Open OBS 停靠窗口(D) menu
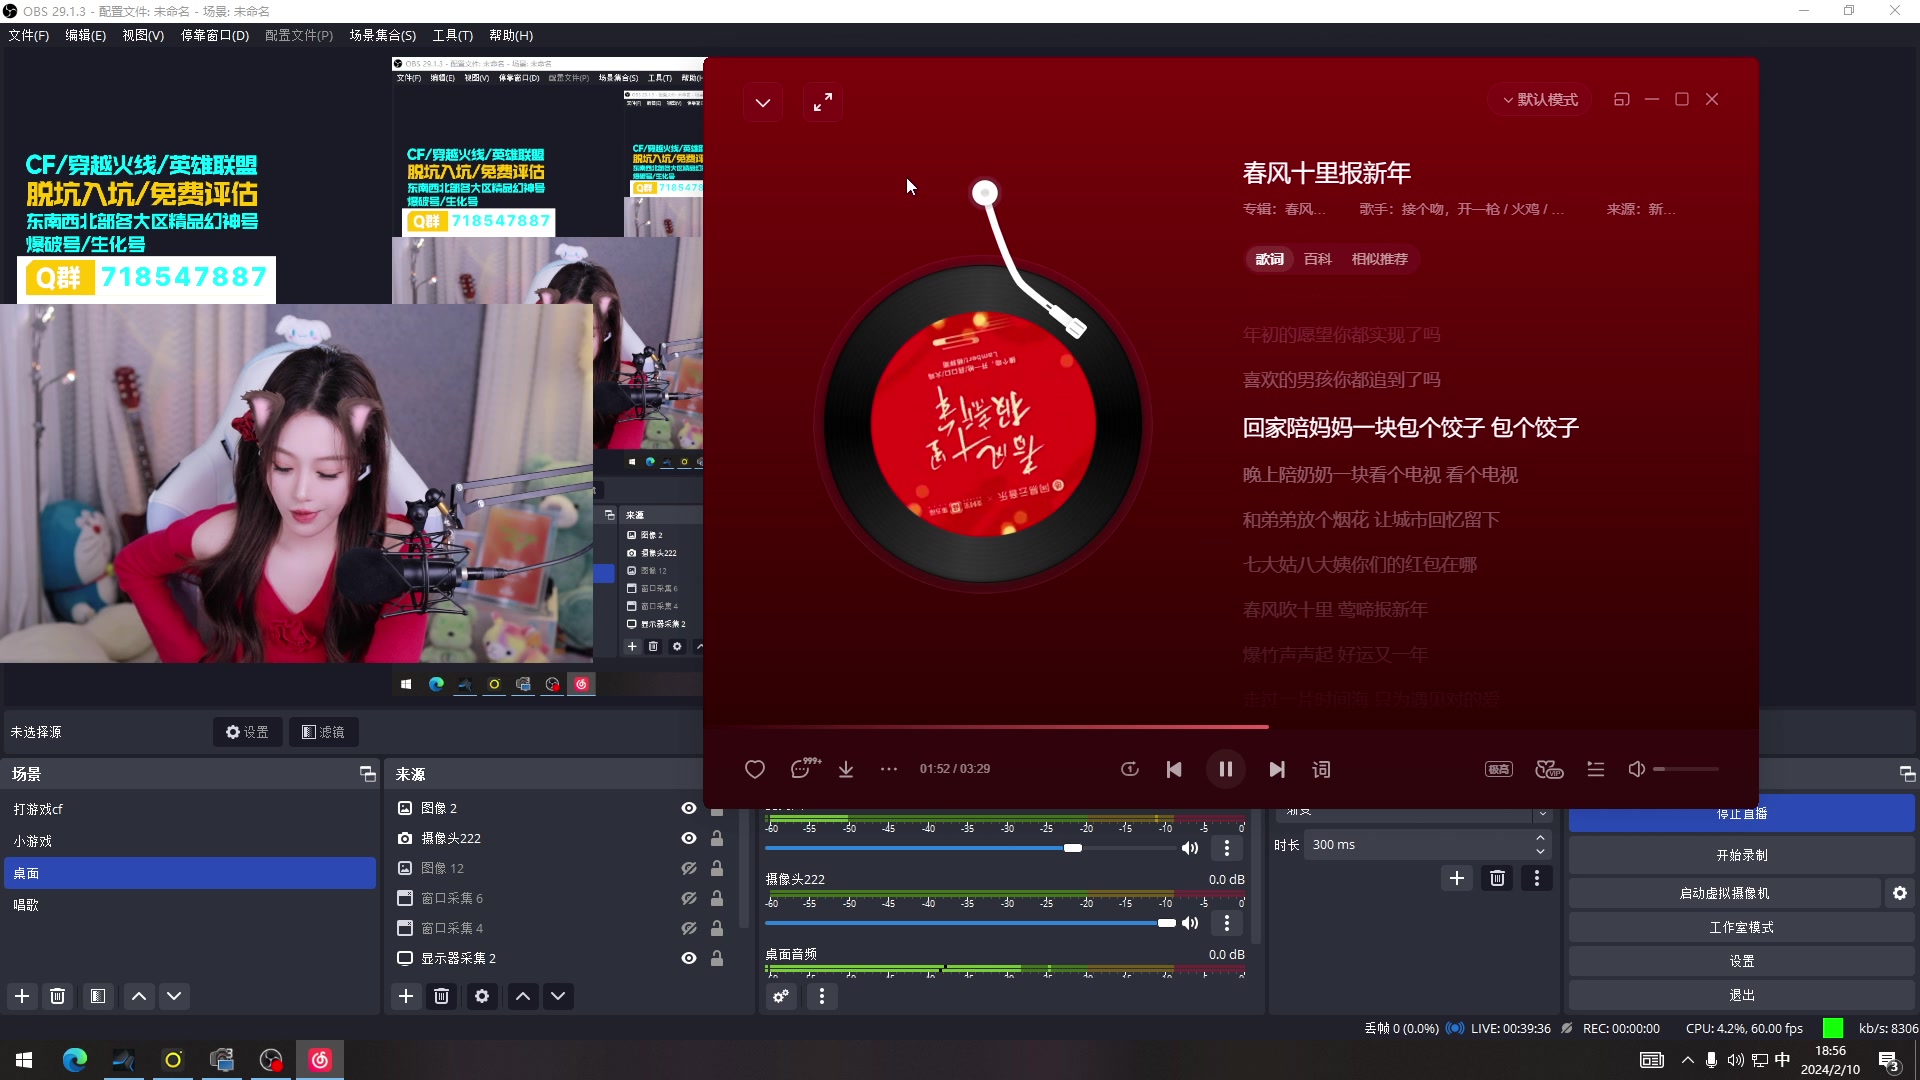Image resolution: width=1920 pixels, height=1080 pixels. tap(215, 35)
